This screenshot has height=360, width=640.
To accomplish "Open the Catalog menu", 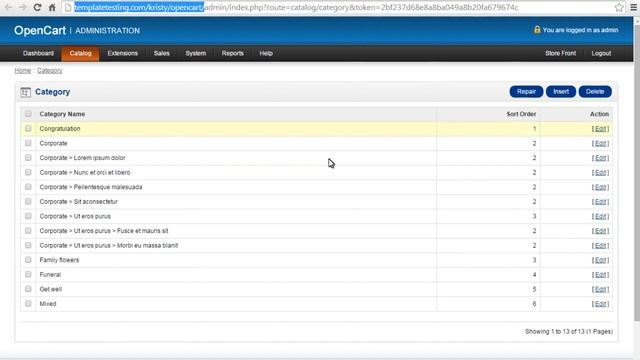I will pos(80,53).
